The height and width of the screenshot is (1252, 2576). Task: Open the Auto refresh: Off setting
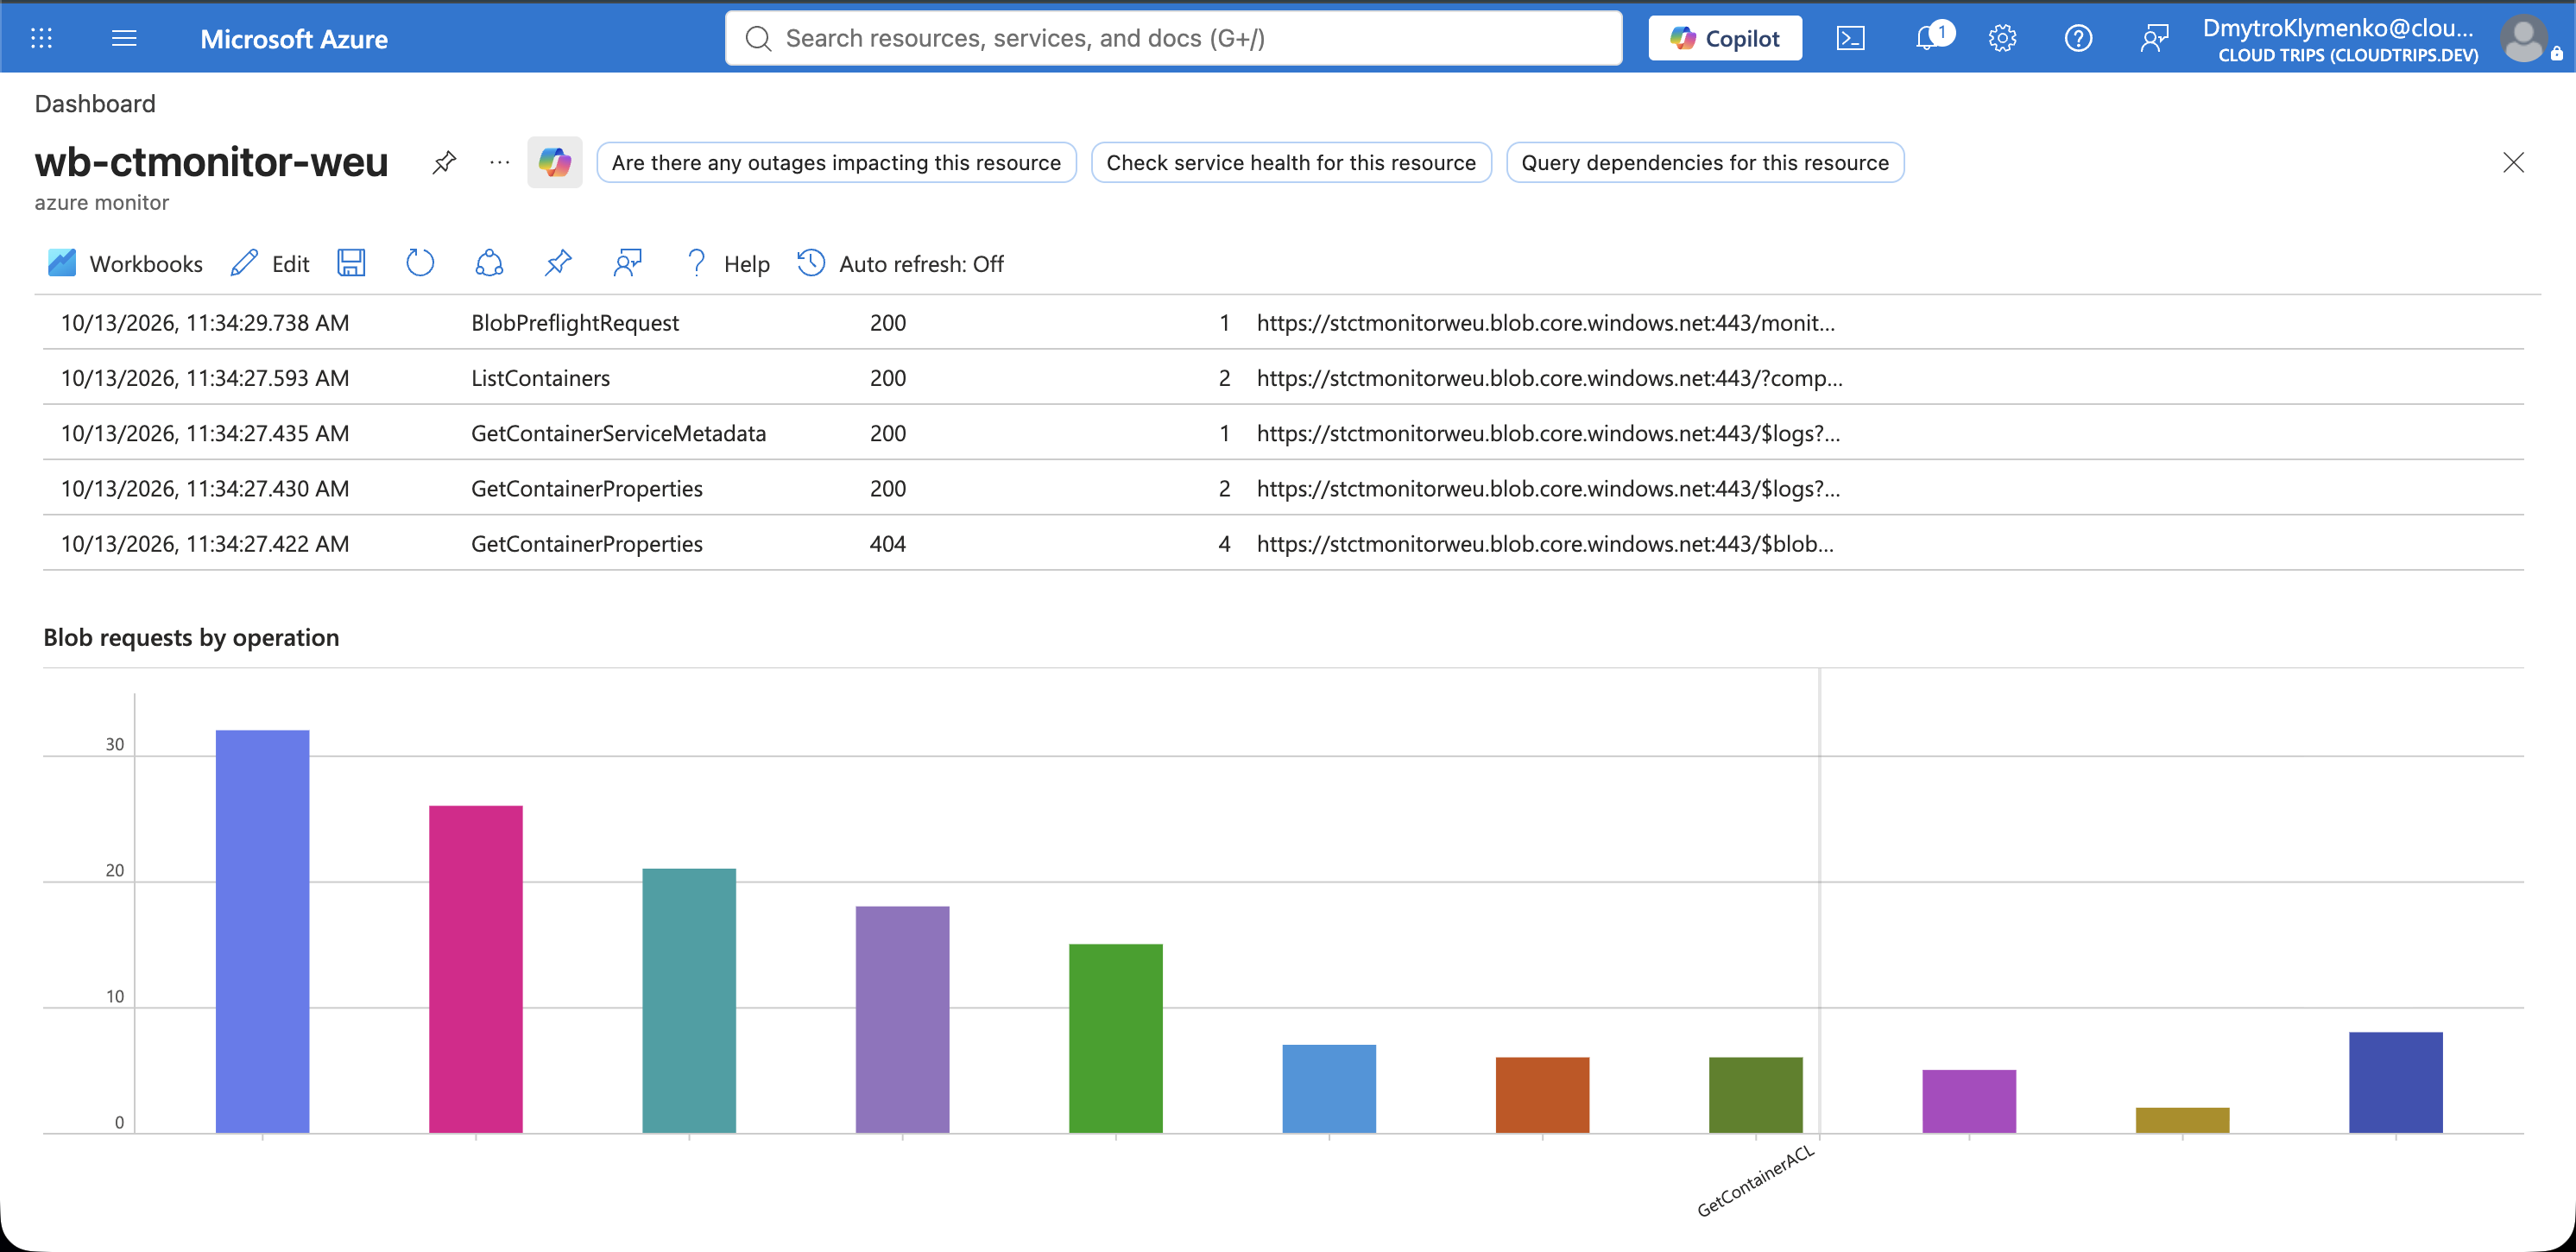900,263
